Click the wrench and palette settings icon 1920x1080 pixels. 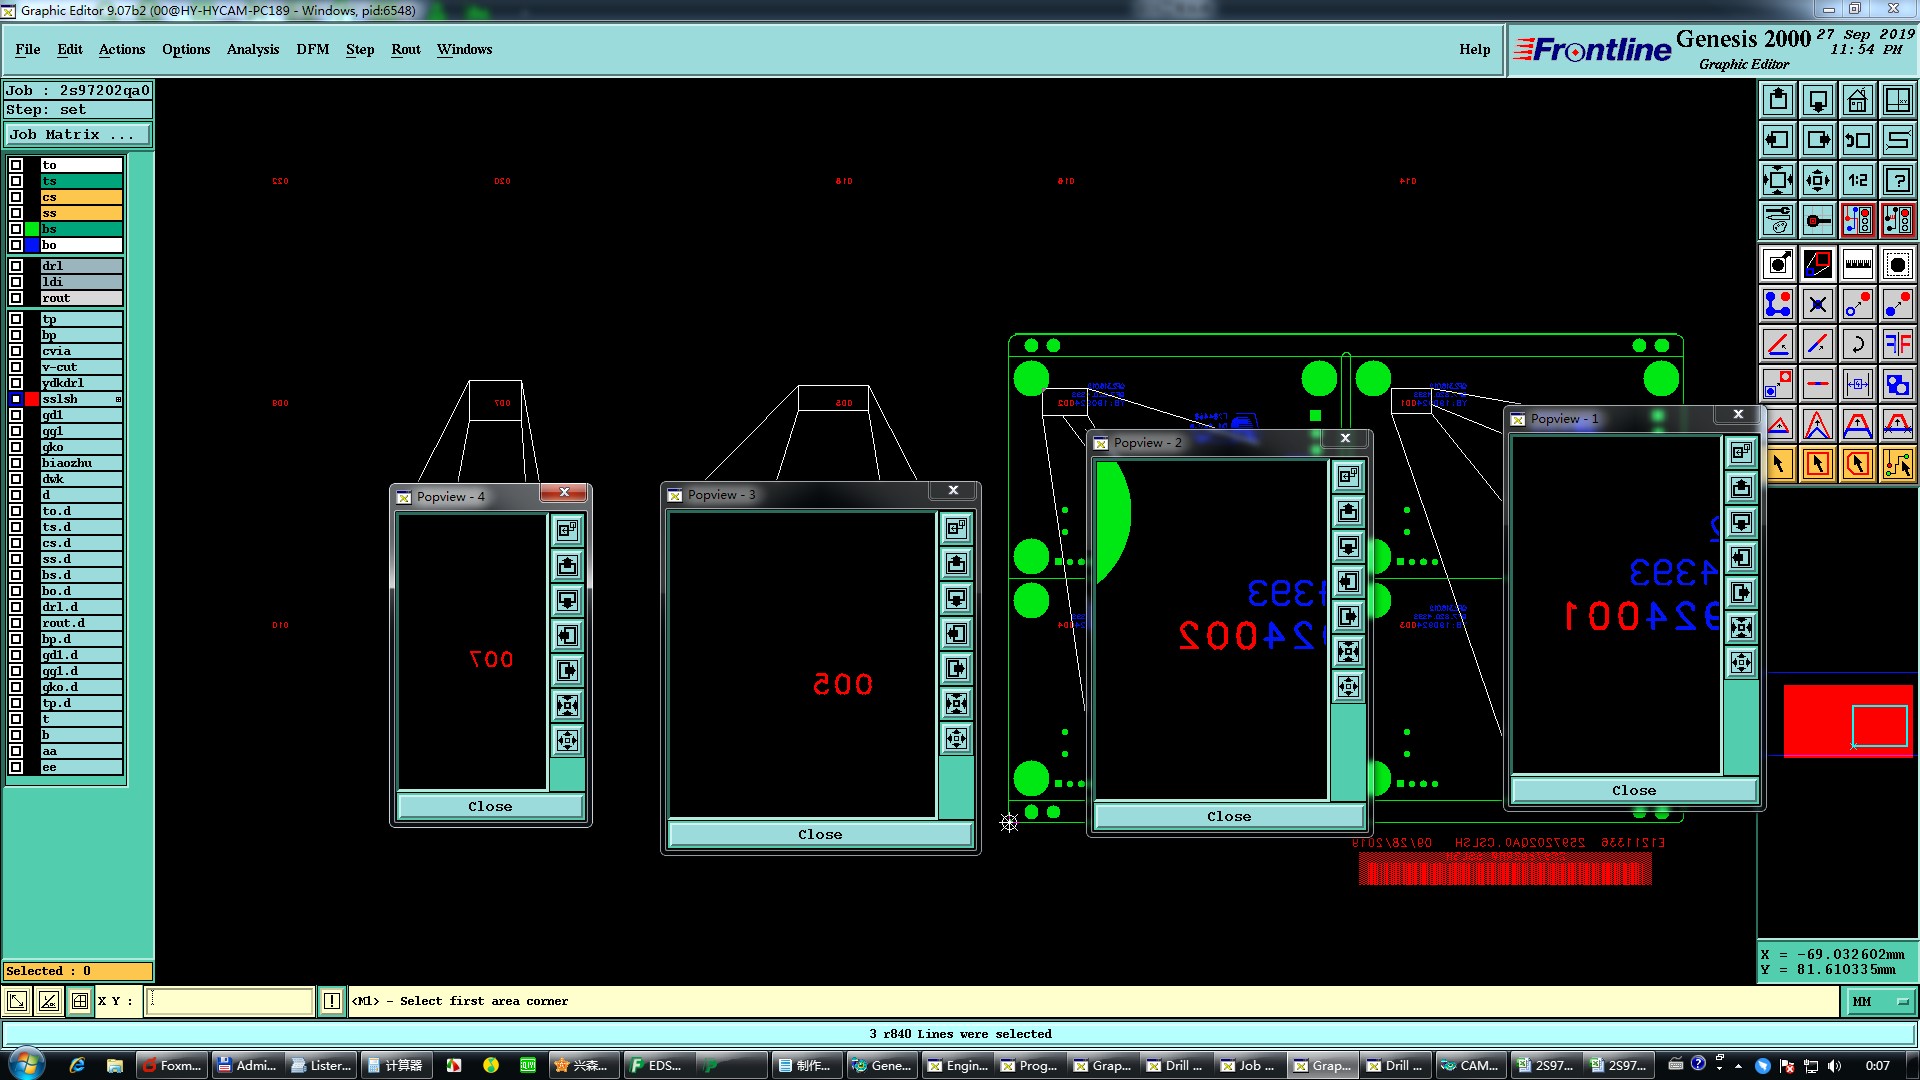point(1778,220)
